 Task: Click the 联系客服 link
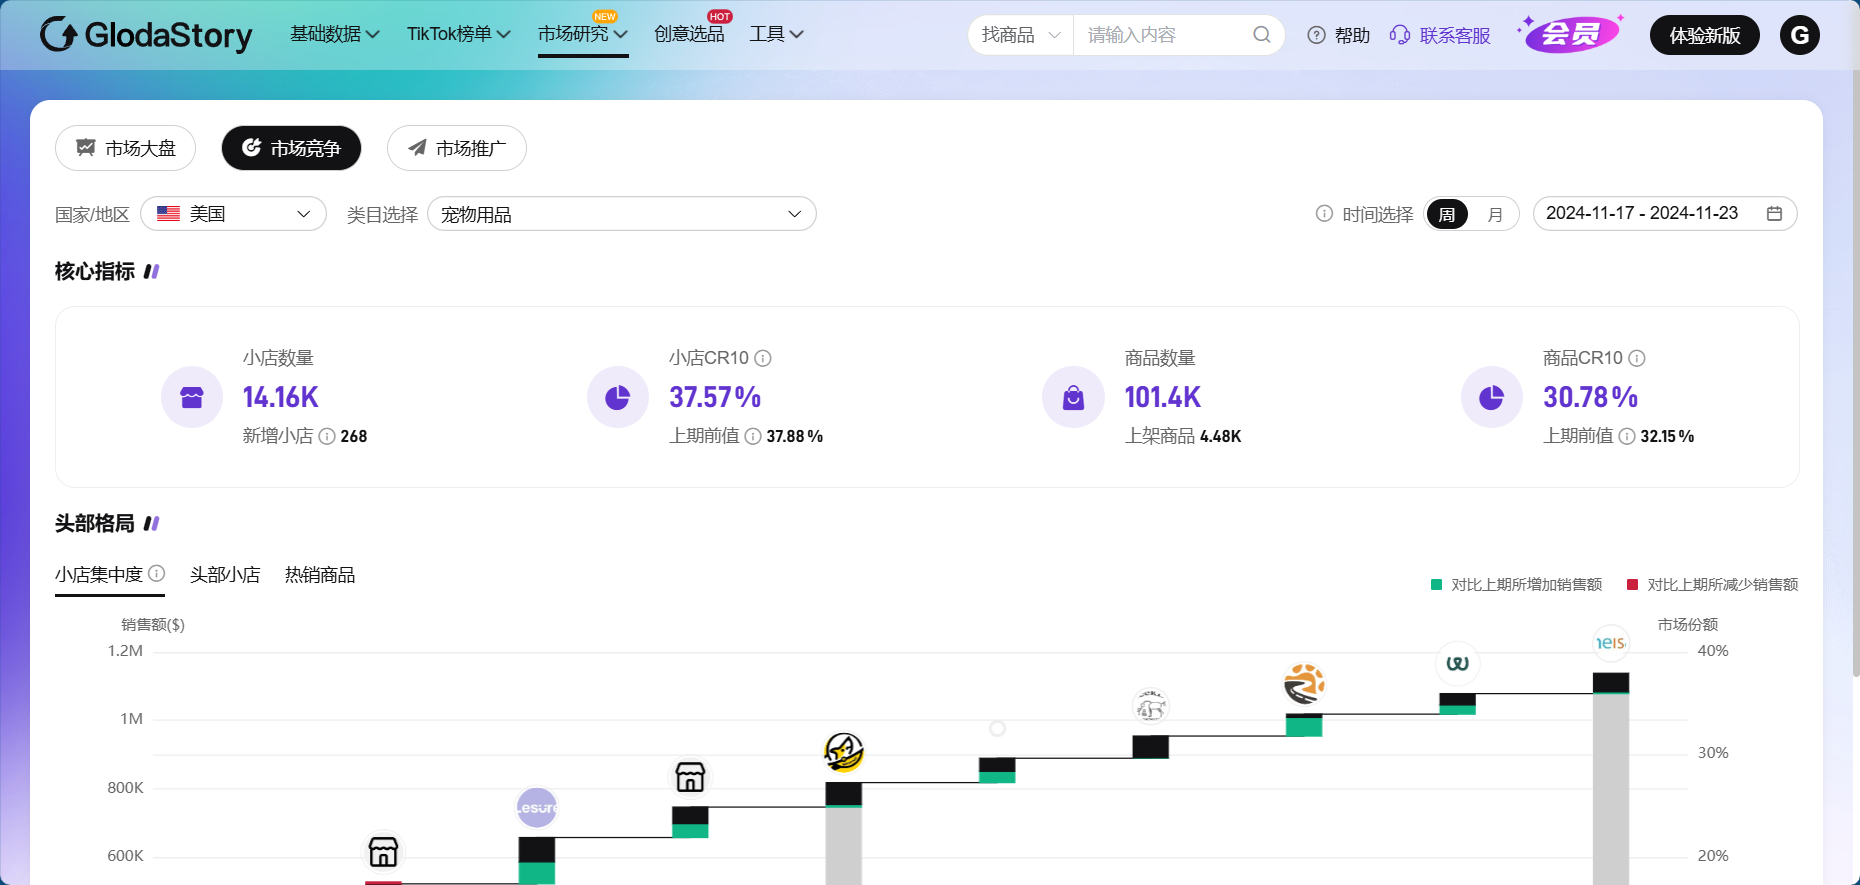pos(1440,35)
